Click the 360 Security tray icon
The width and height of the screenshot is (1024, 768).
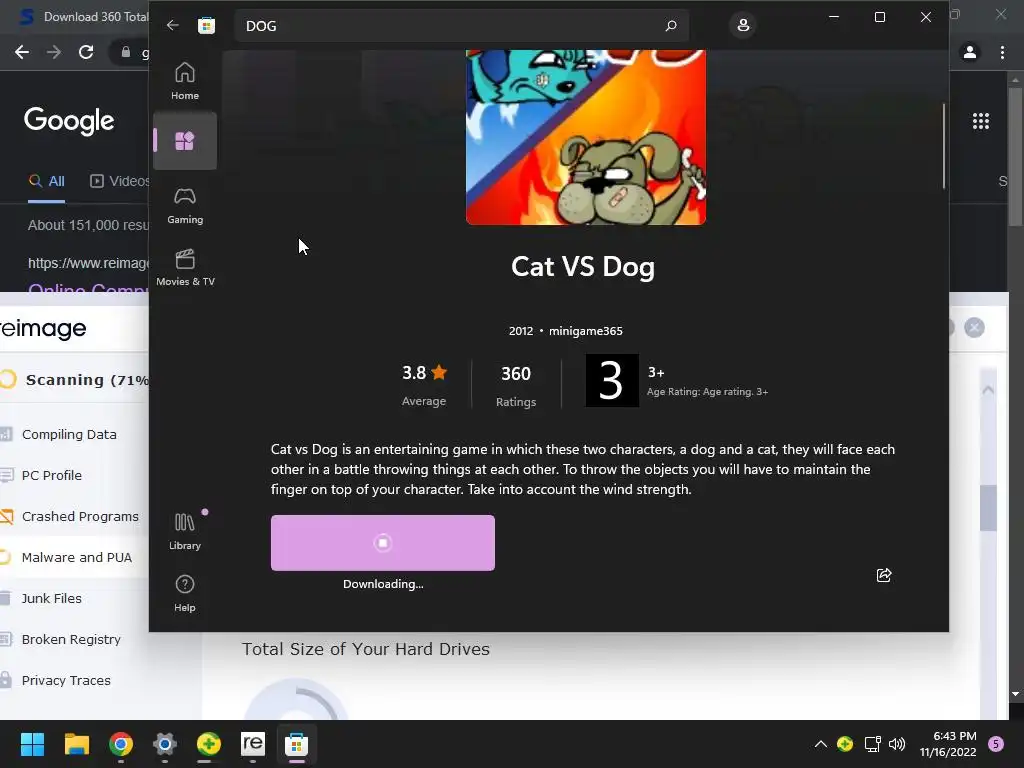845,744
